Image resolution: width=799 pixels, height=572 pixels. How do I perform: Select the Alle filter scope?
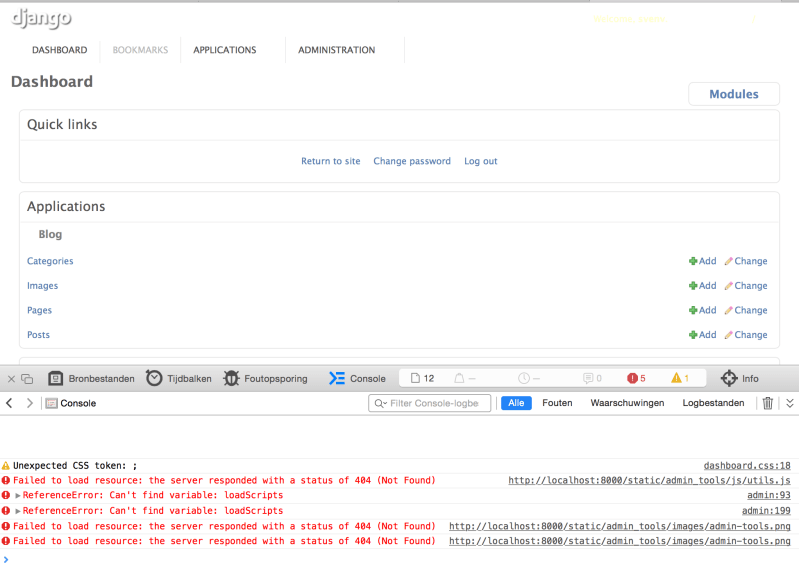(516, 403)
